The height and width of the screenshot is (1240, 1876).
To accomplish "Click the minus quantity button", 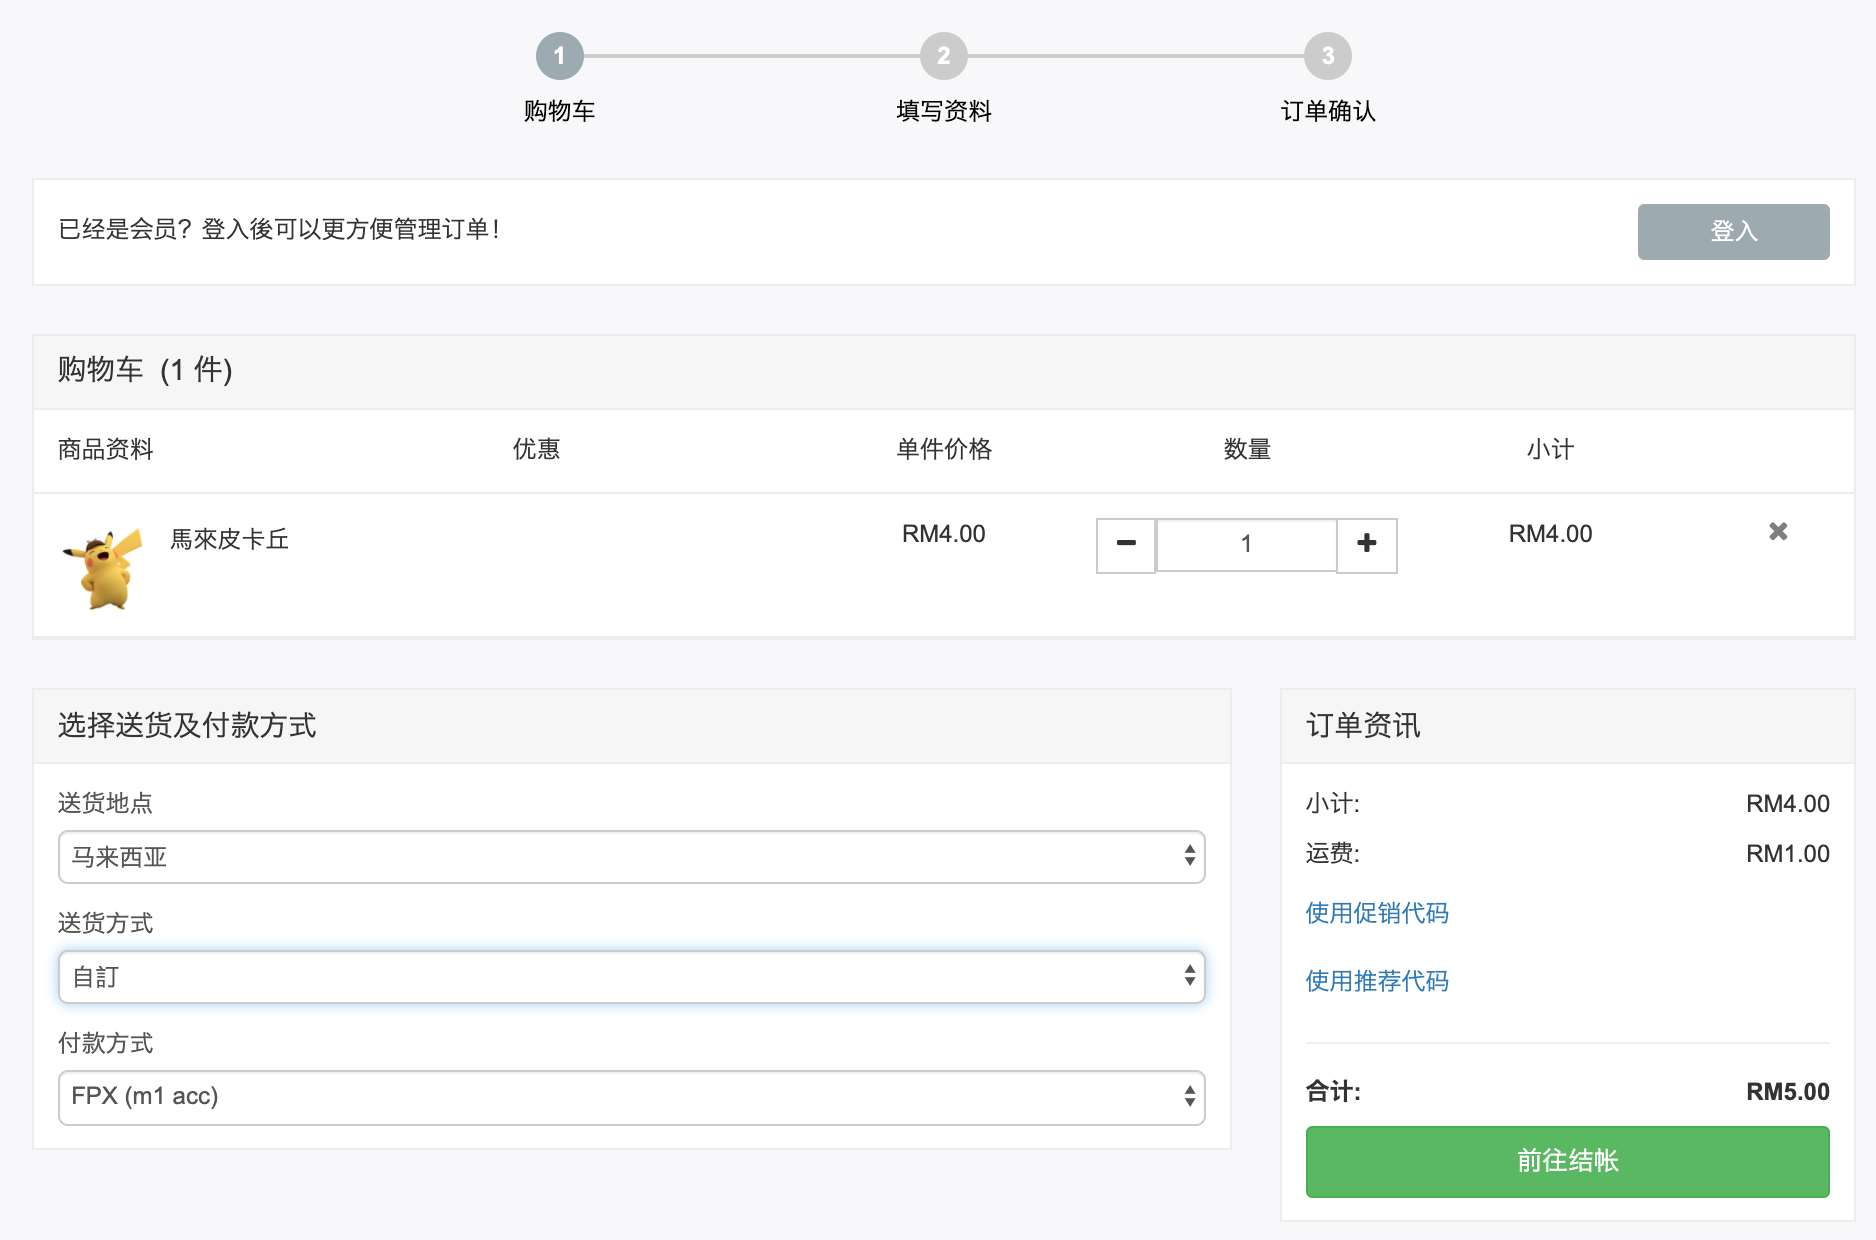I will click(1126, 545).
